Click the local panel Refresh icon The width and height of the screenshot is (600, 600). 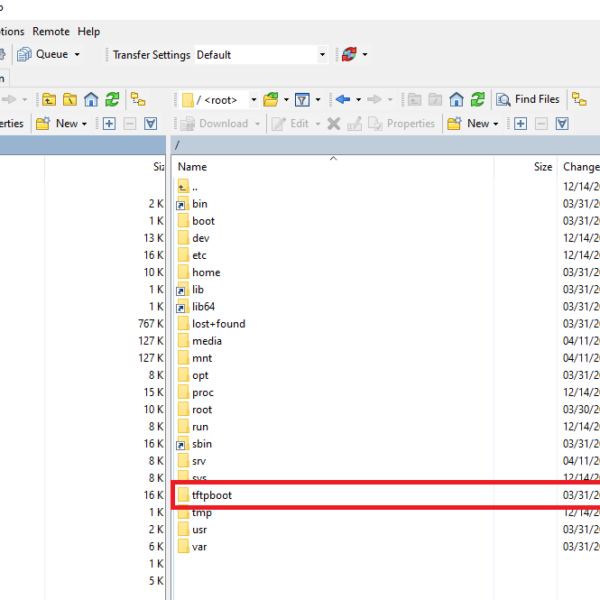(112, 99)
